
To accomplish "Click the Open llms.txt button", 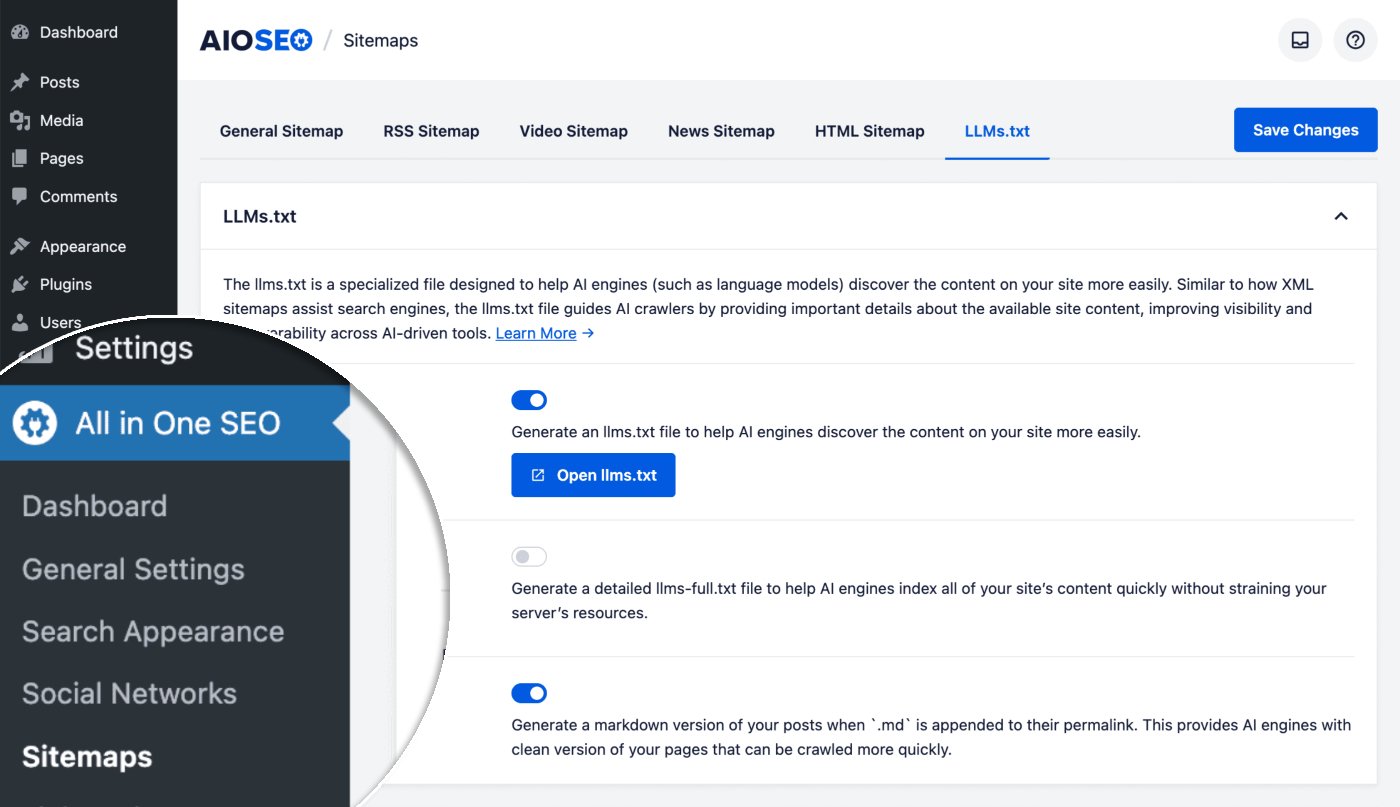I will click(593, 475).
